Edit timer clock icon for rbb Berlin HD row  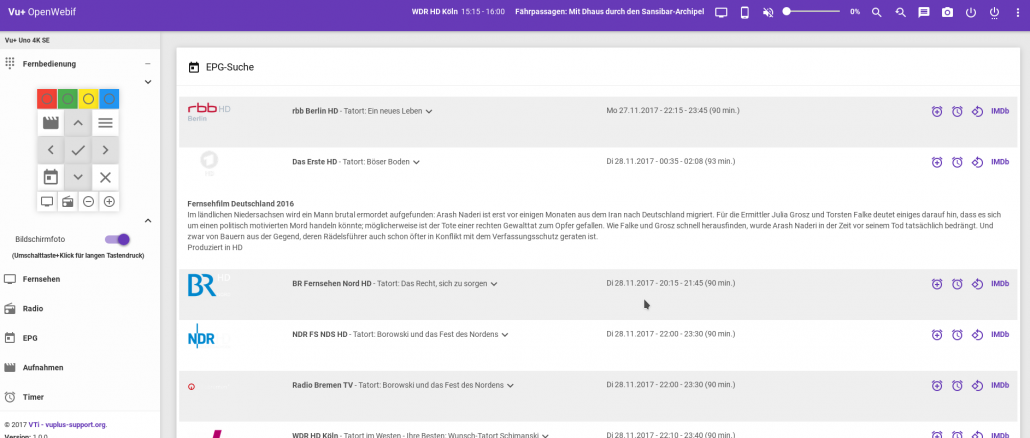click(x=957, y=112)
